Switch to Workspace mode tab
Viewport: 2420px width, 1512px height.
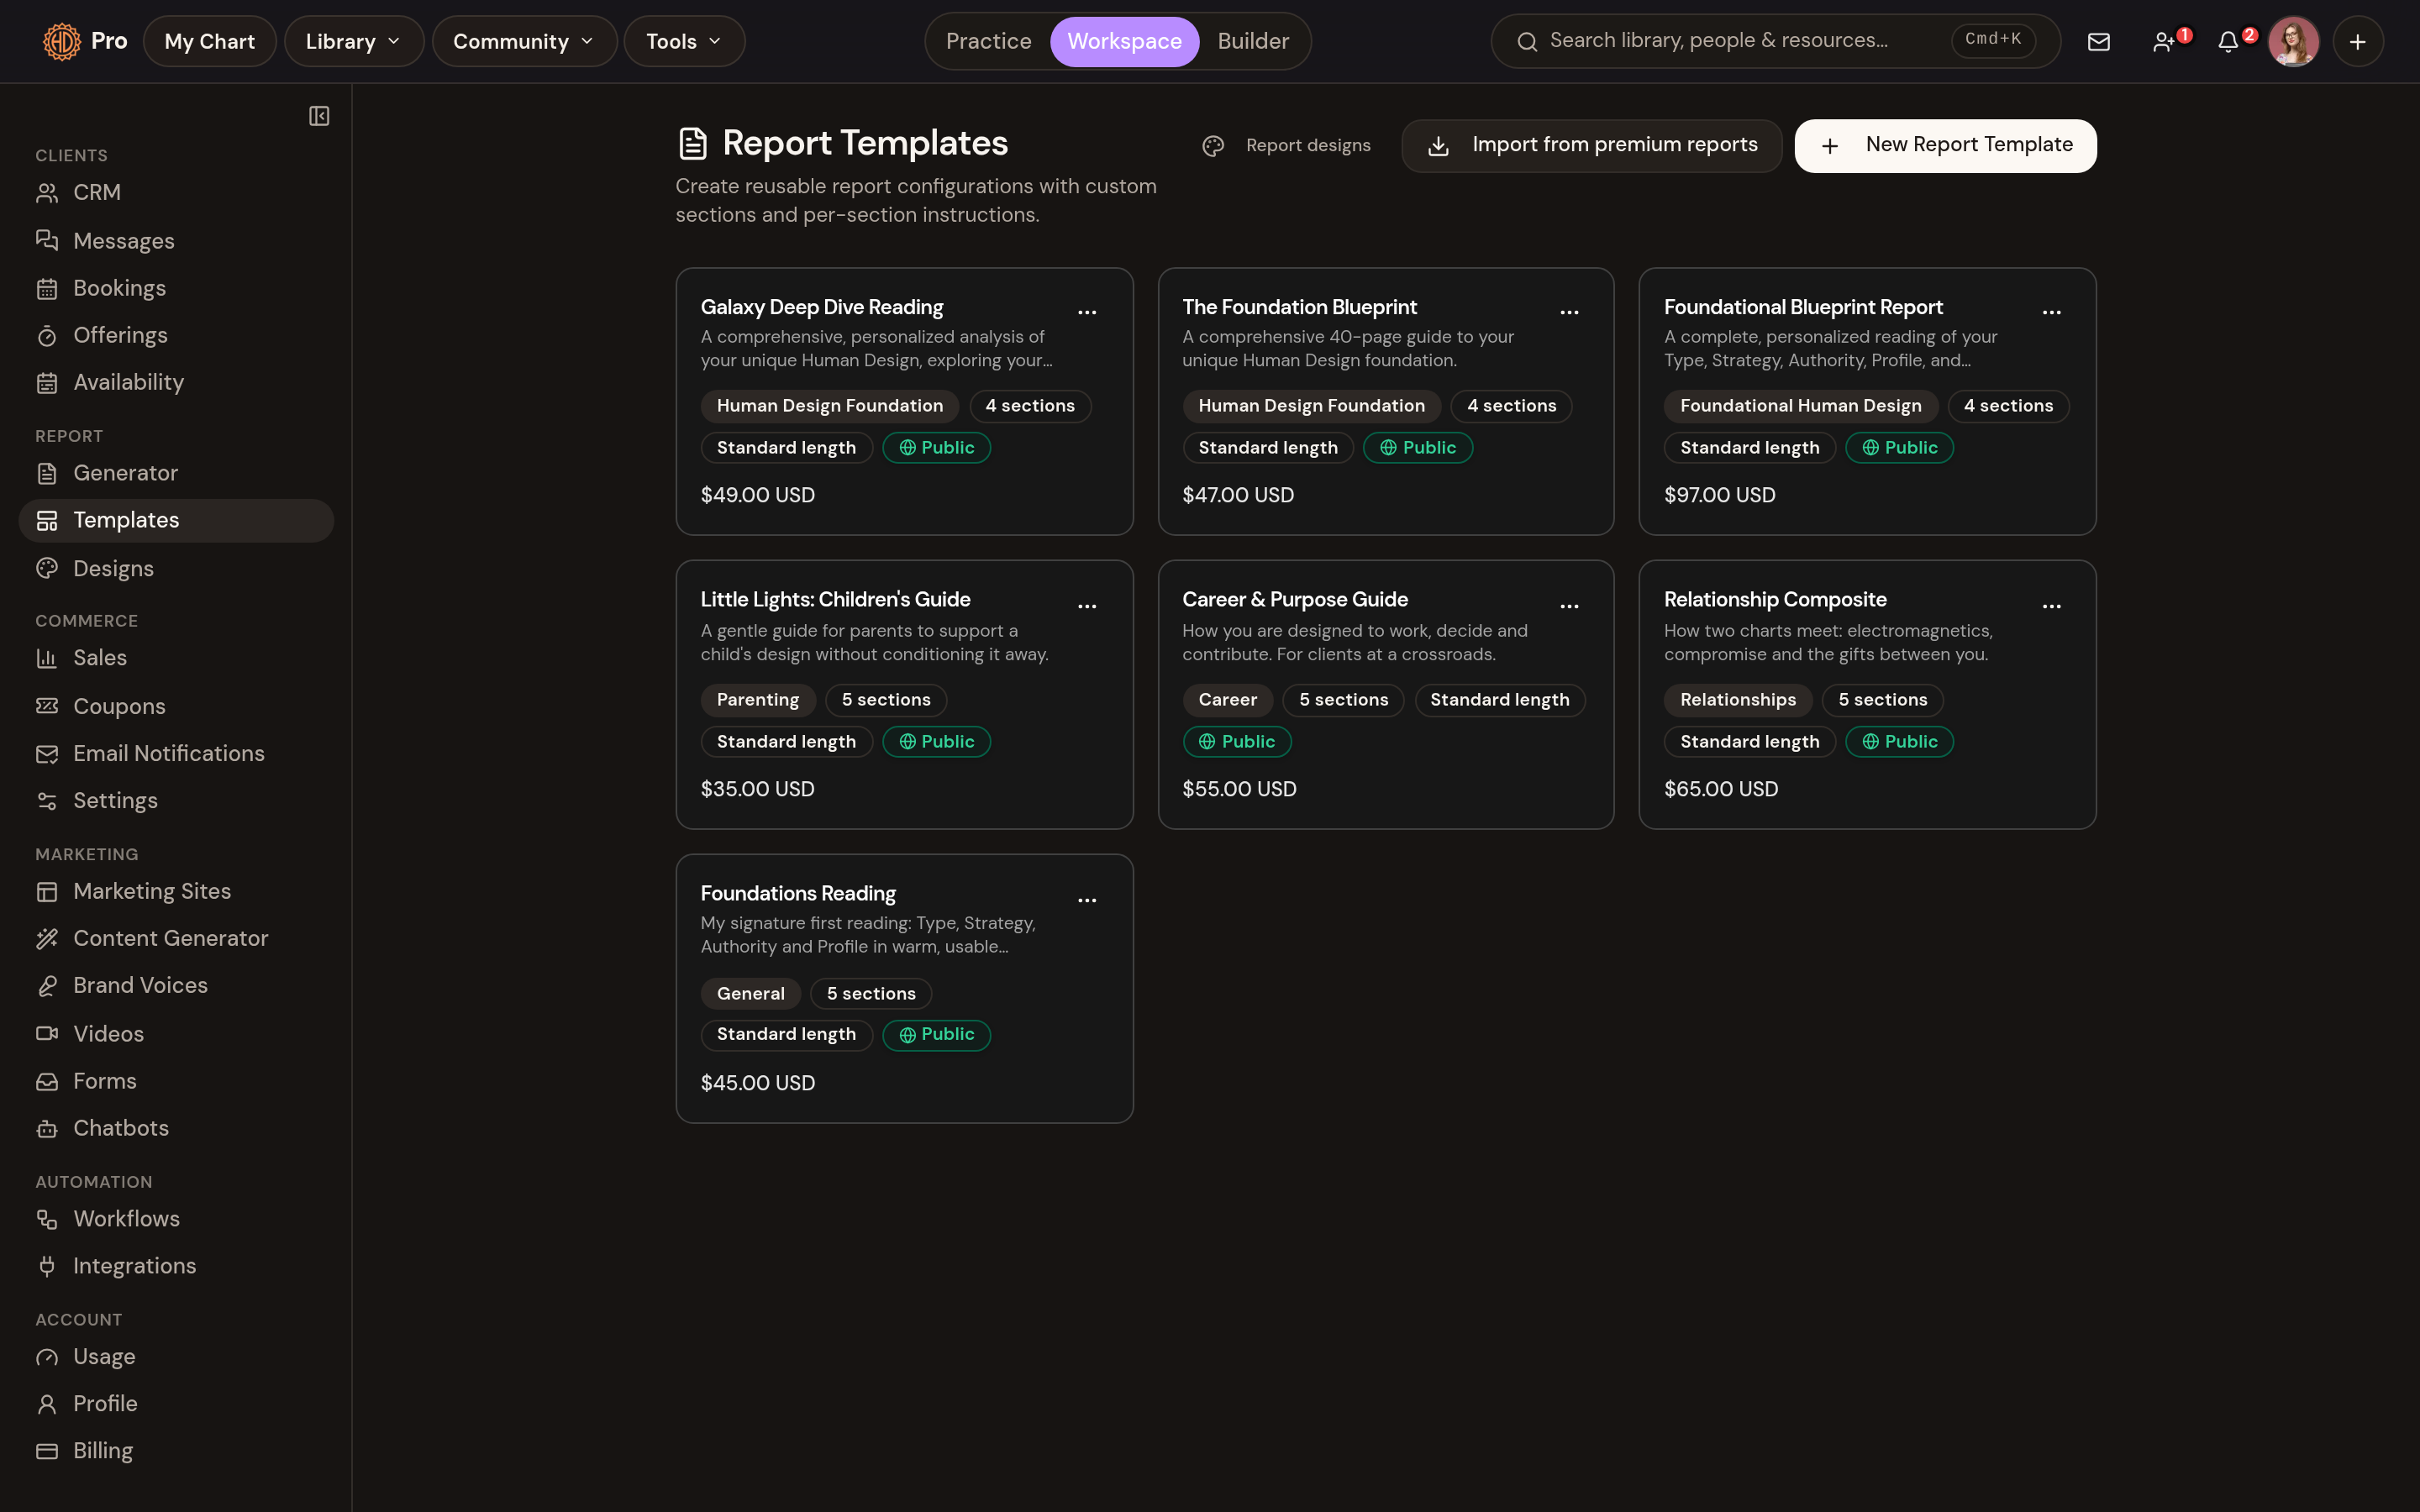click(x=1124, y=41)
